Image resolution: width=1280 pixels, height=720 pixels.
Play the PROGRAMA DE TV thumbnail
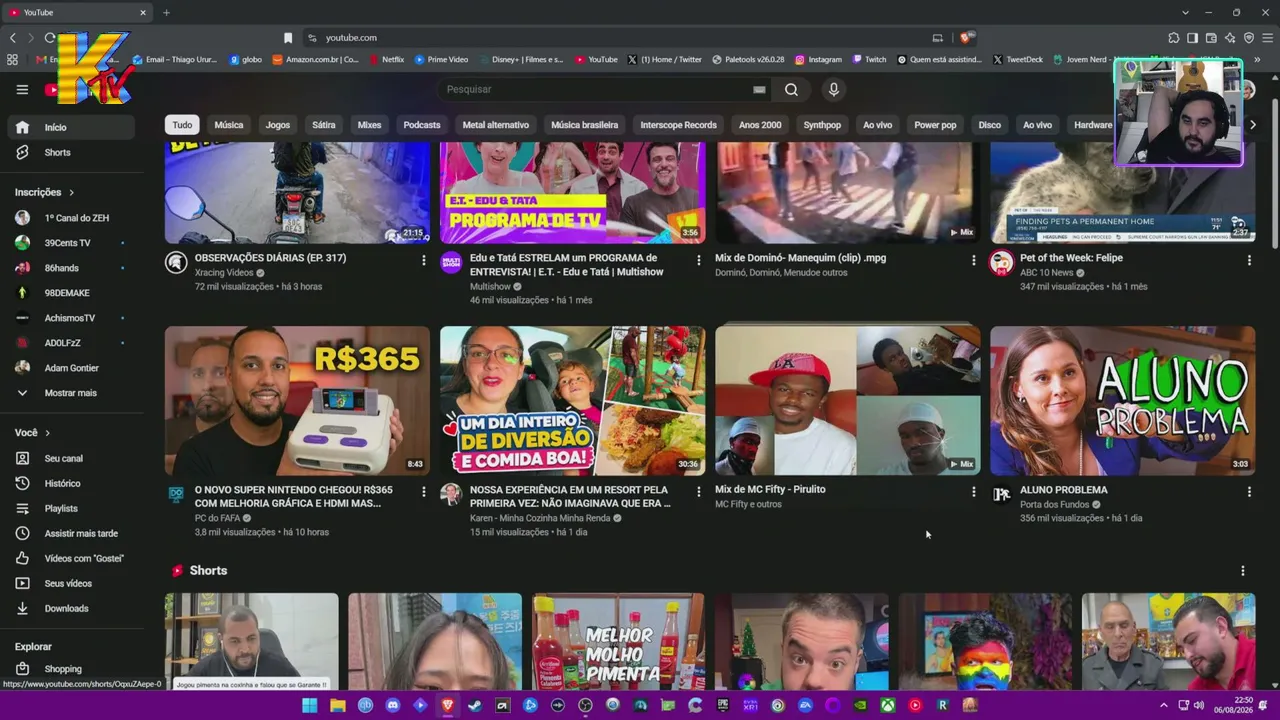572,193
